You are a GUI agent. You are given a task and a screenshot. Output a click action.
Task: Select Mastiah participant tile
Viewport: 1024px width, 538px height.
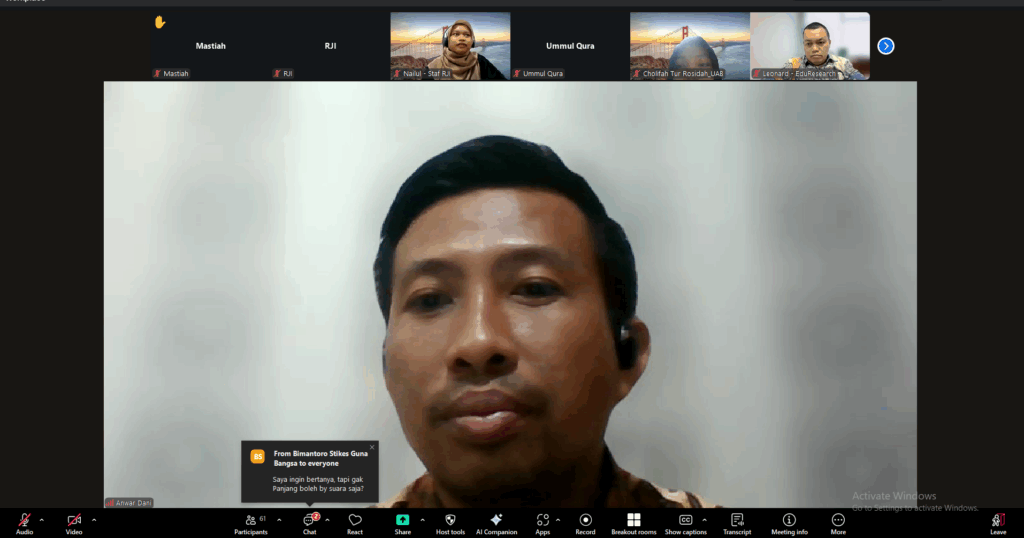(210, 46)
